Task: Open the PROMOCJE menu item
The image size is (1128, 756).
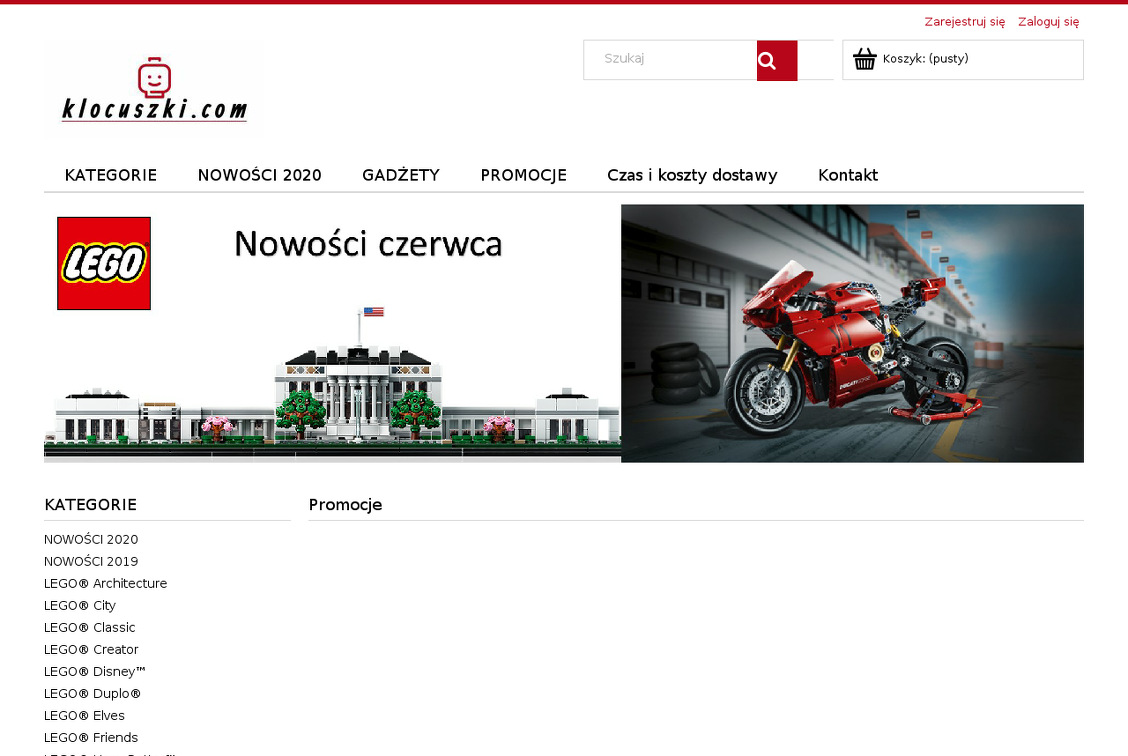Action: 524,175
